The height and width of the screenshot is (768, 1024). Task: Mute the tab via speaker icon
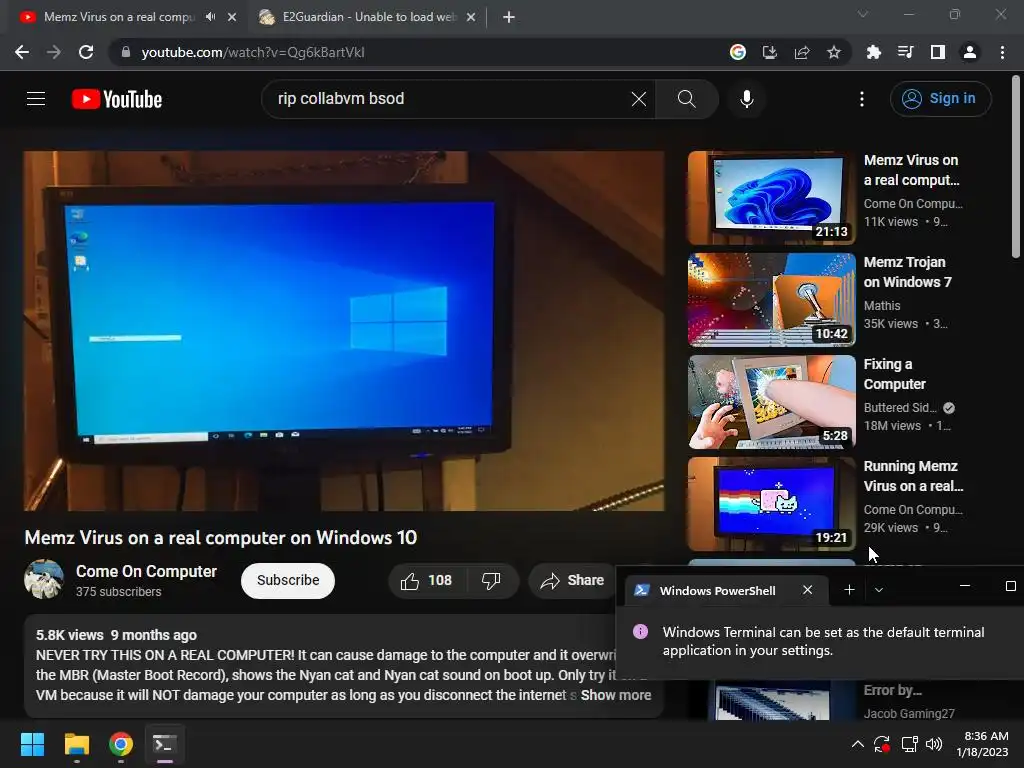point(210,17)
